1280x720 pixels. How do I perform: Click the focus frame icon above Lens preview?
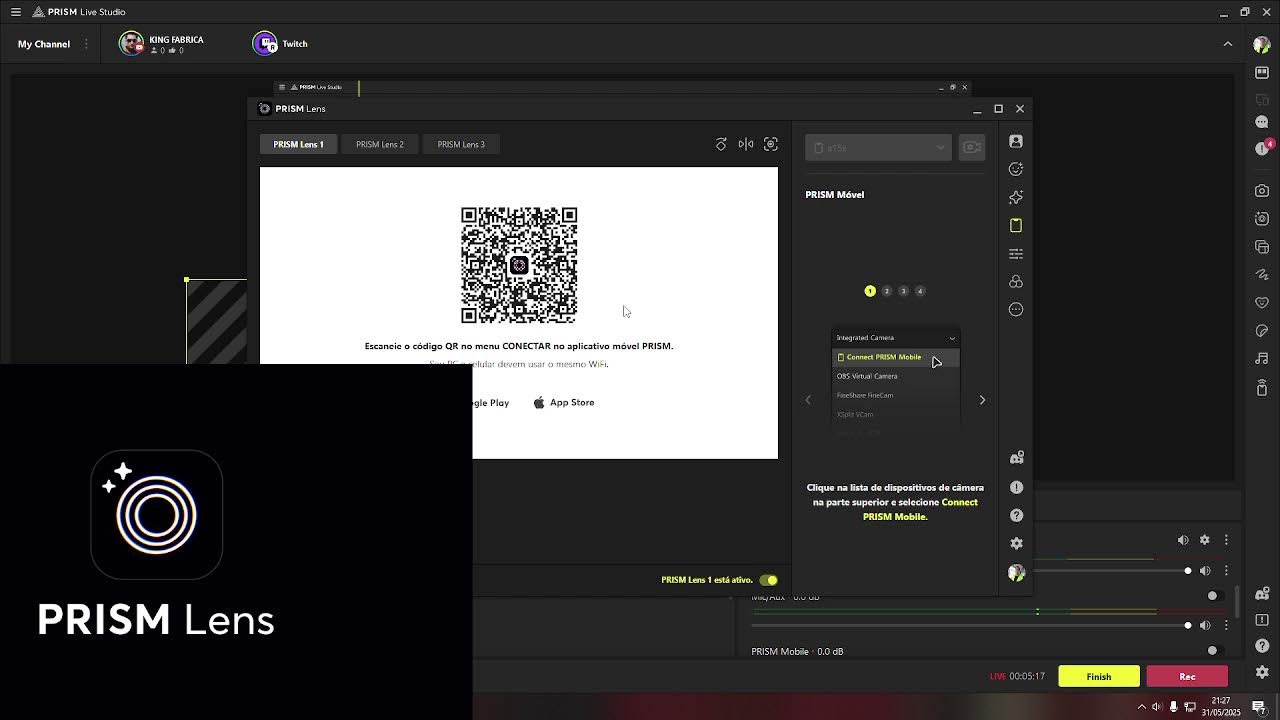(x=771, y=144)
